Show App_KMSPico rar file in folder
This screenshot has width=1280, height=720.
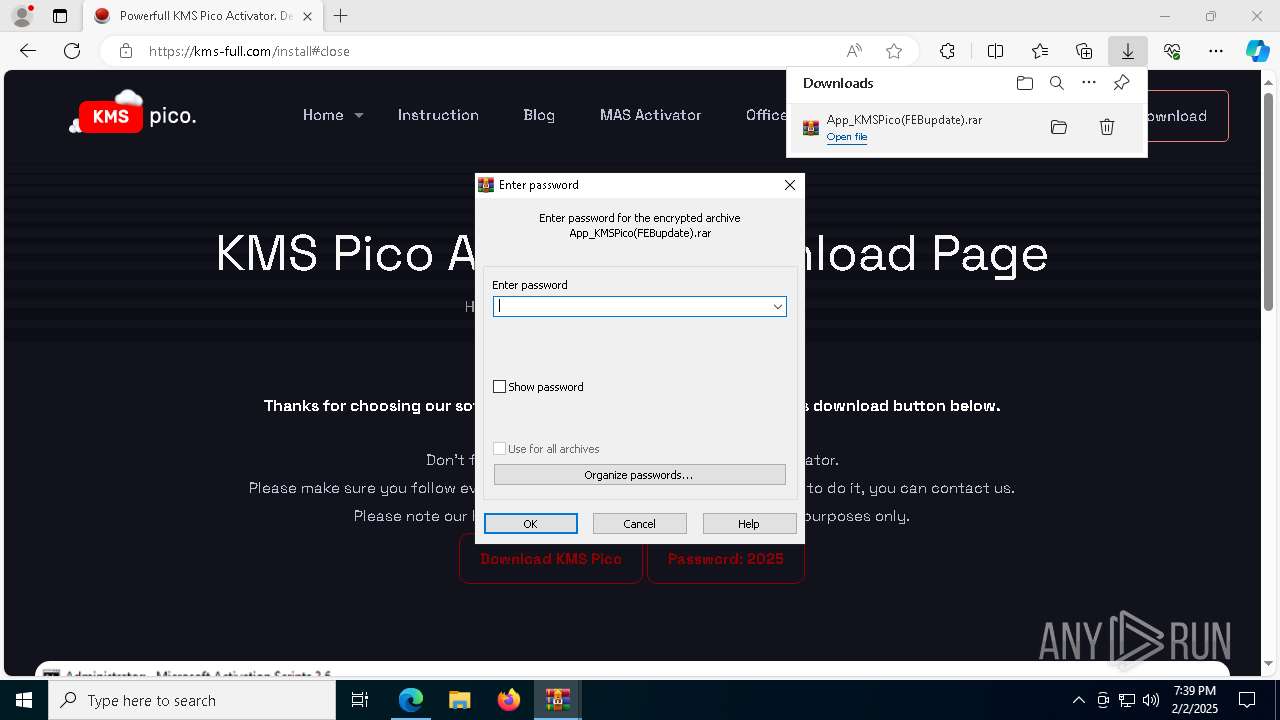(1059, 127)
